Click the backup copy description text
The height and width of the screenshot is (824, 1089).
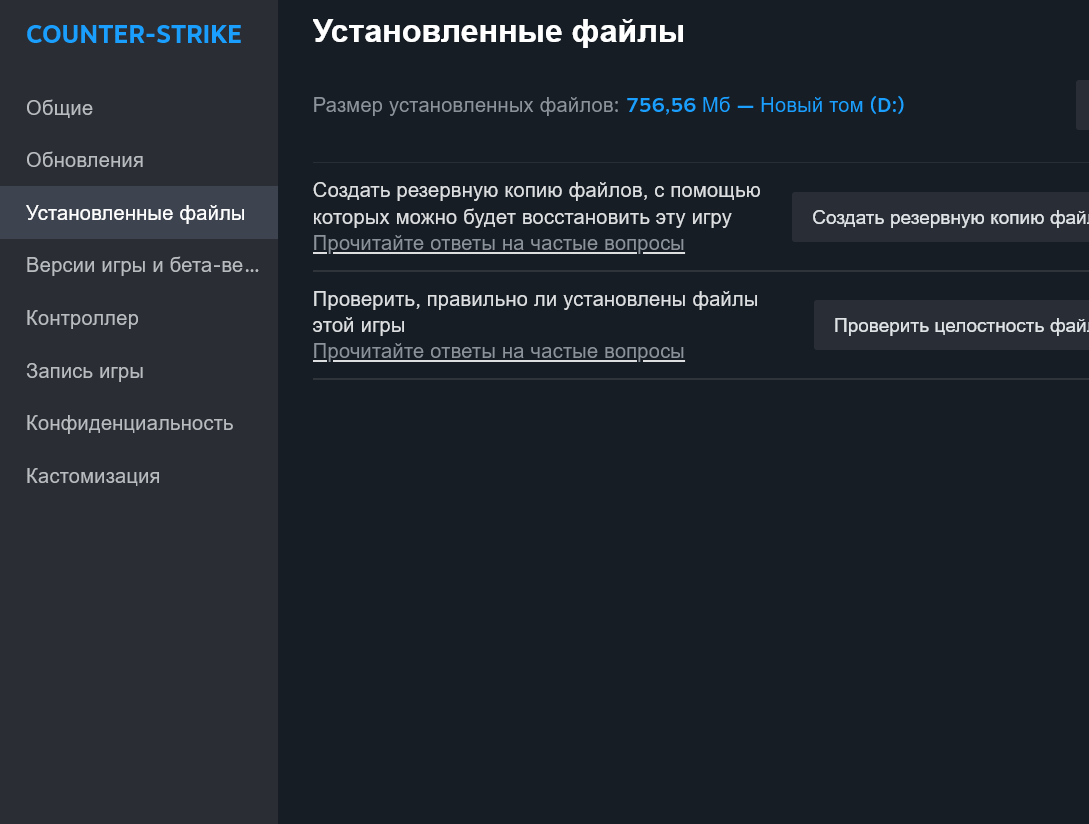[536, 204]
